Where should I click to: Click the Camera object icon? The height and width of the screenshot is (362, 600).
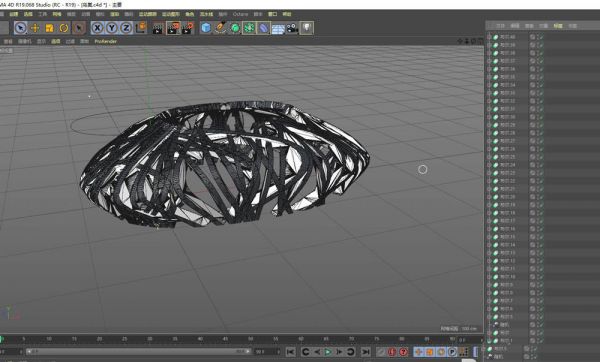[292, 28]
